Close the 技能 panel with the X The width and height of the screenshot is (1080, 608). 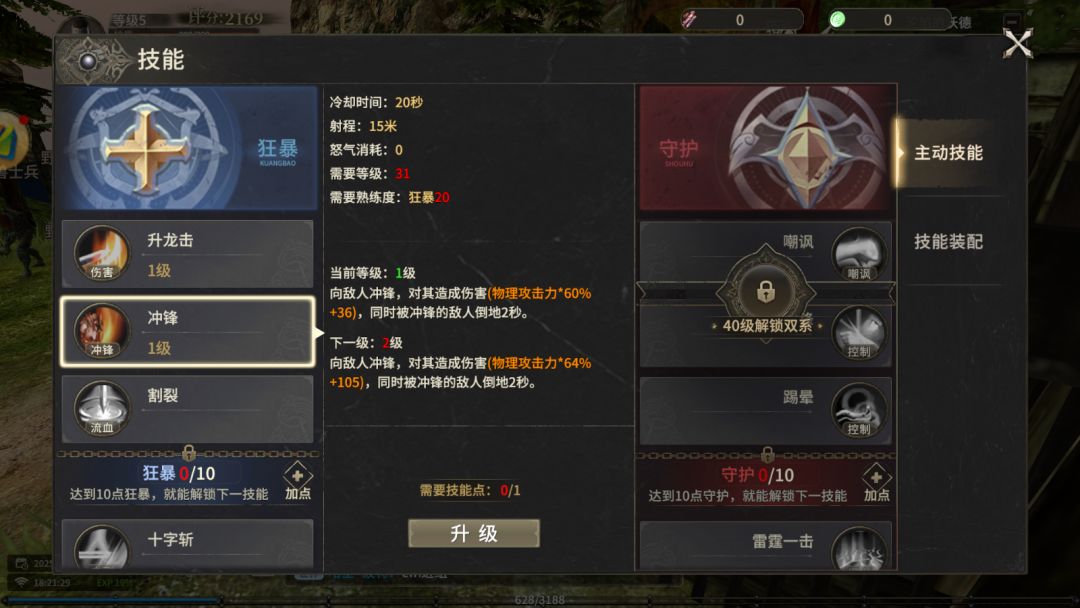pos(1017,44)
